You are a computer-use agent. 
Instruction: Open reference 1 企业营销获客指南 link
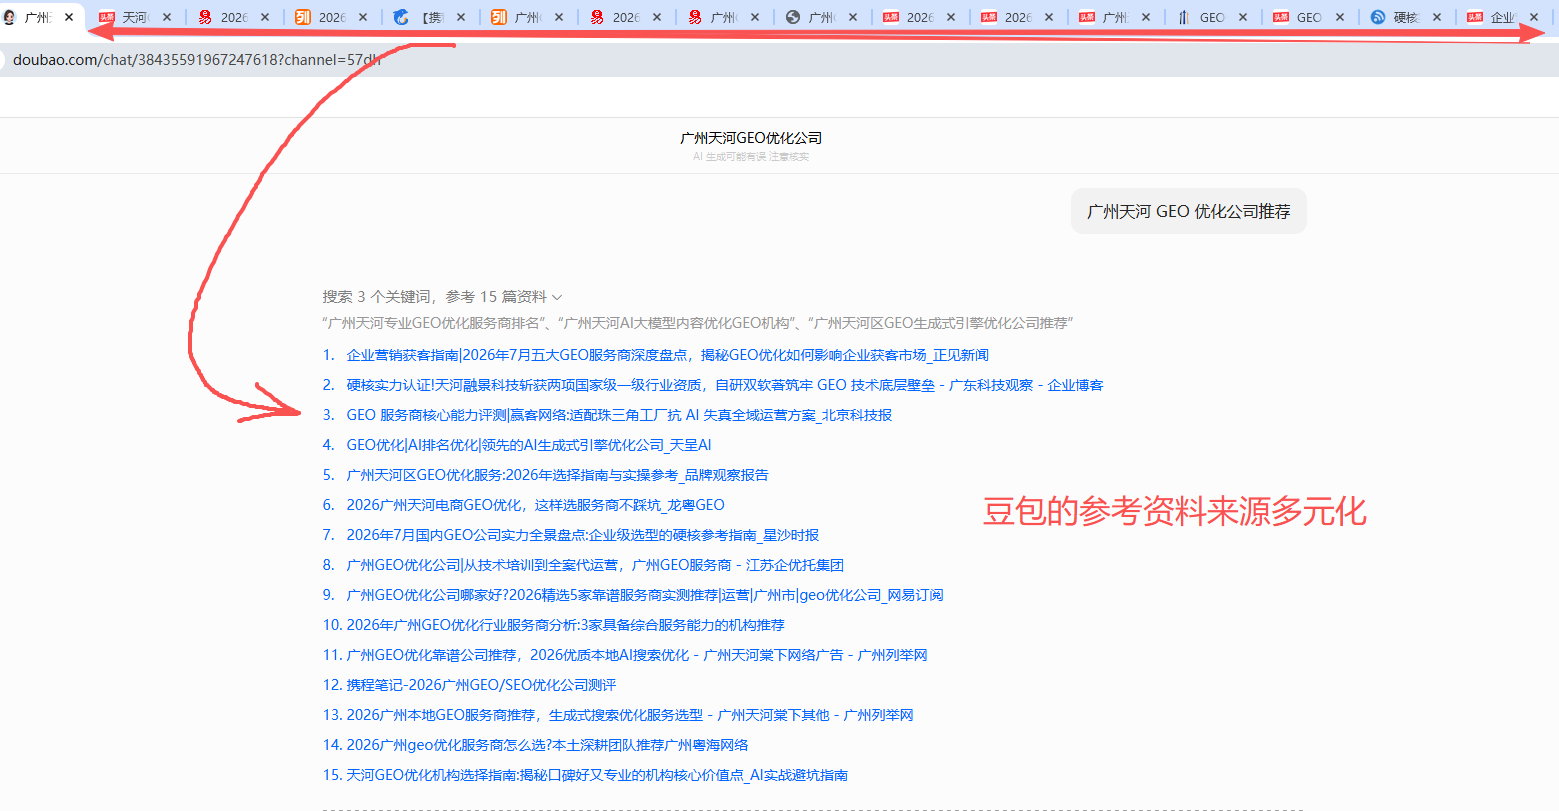tap(667, 355)
